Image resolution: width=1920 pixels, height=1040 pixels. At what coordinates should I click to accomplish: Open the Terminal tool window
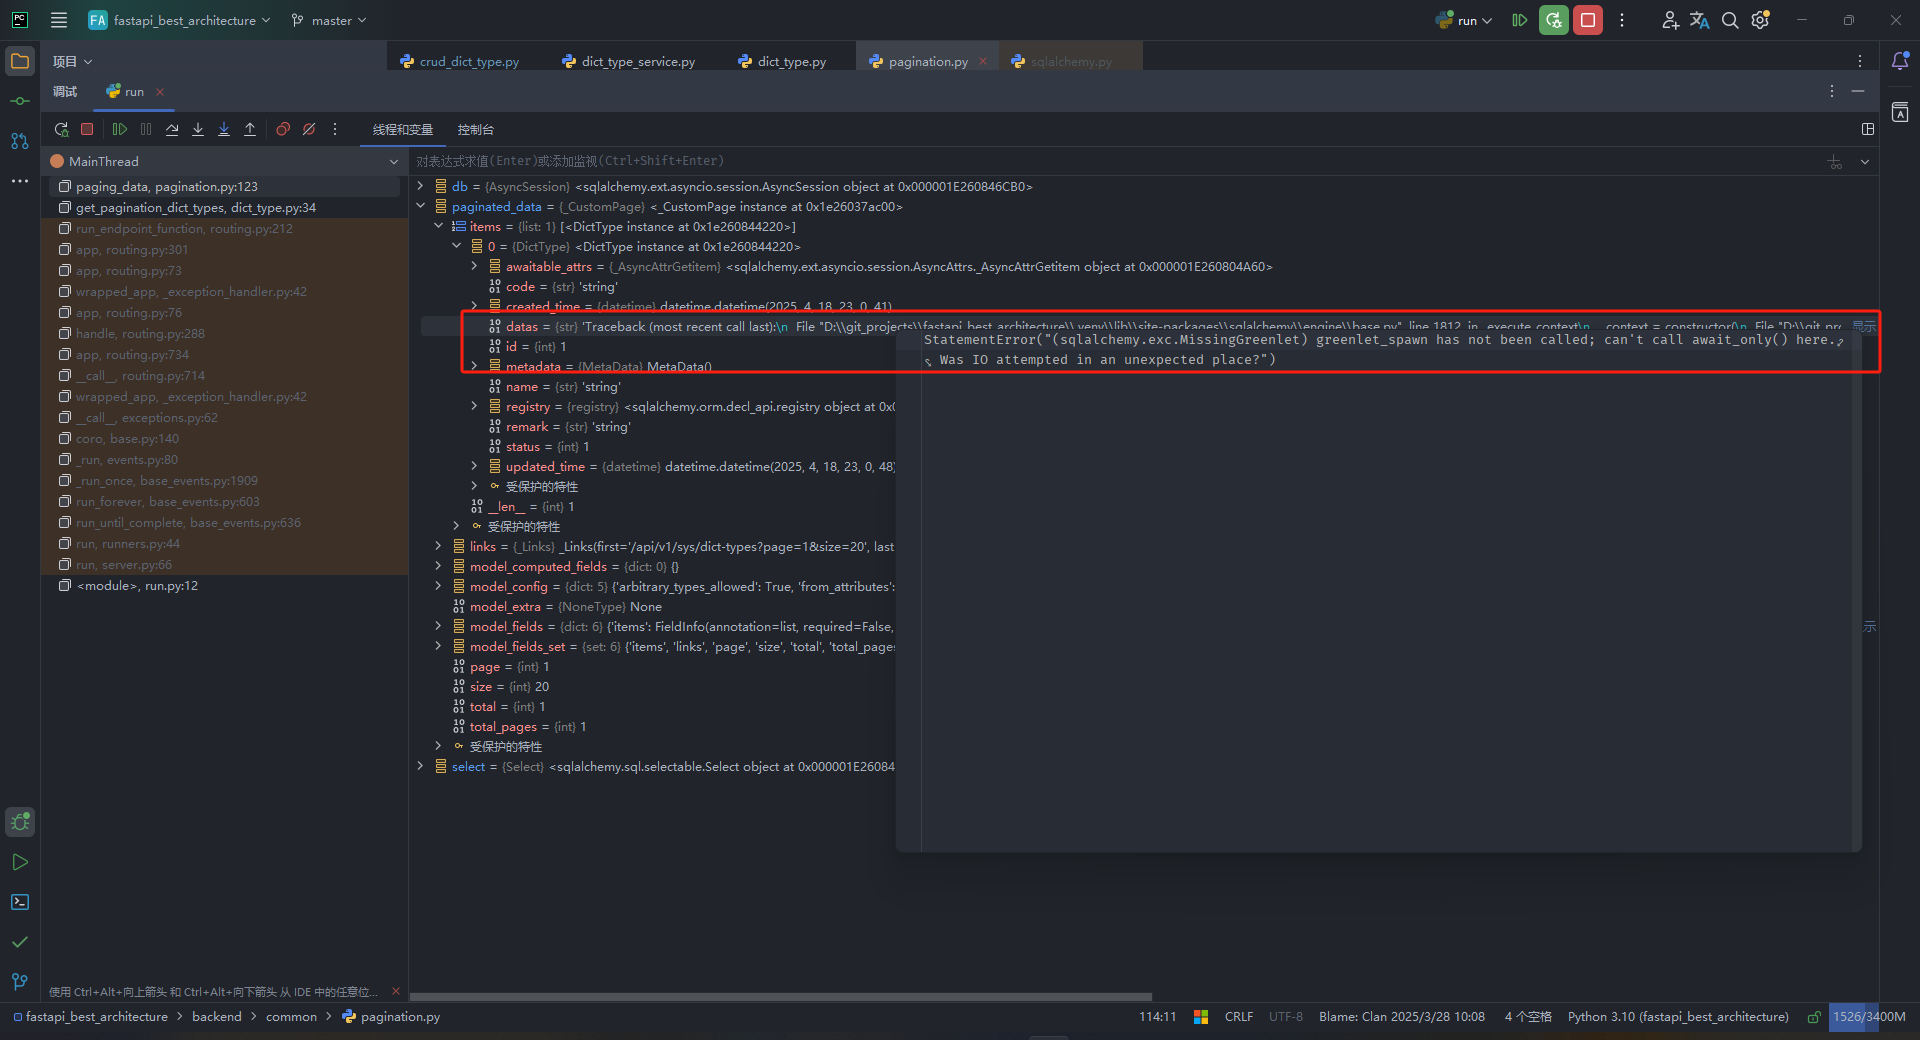tap(20, 902)
